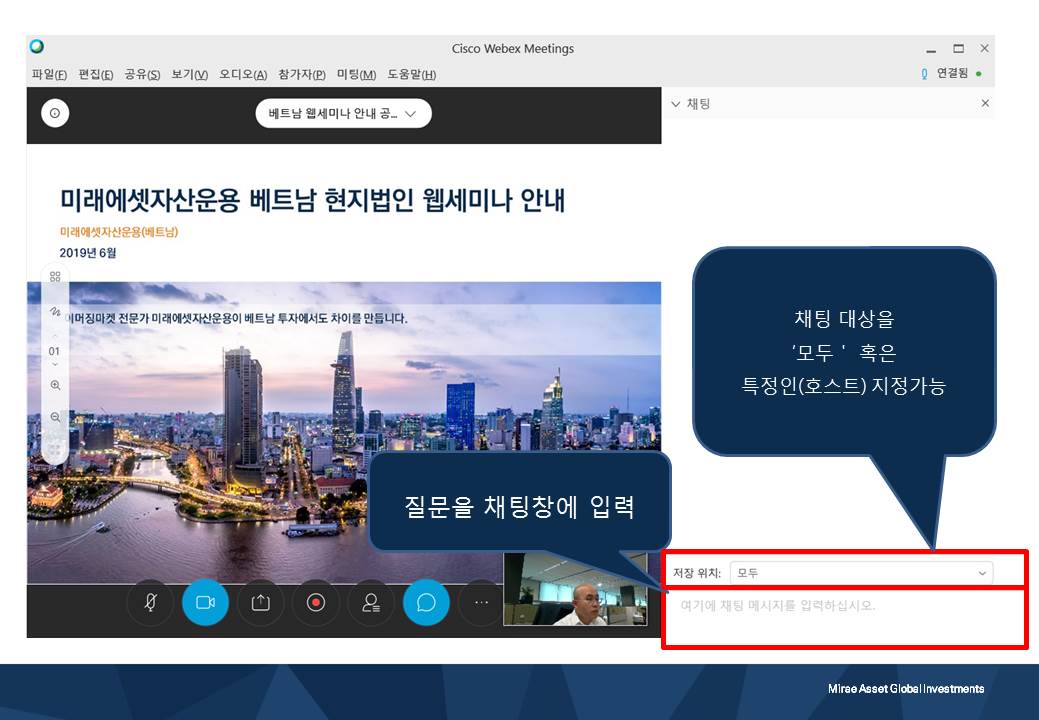1039x720 pixels.
Task: Collapse the 채팅 panel chevron
Action: tap(677, 103)
